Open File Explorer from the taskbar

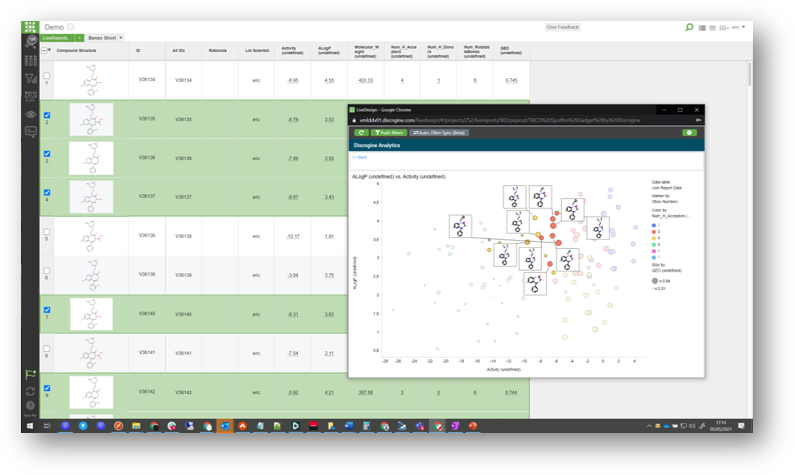pyautogui.click(x=136, y=426)
